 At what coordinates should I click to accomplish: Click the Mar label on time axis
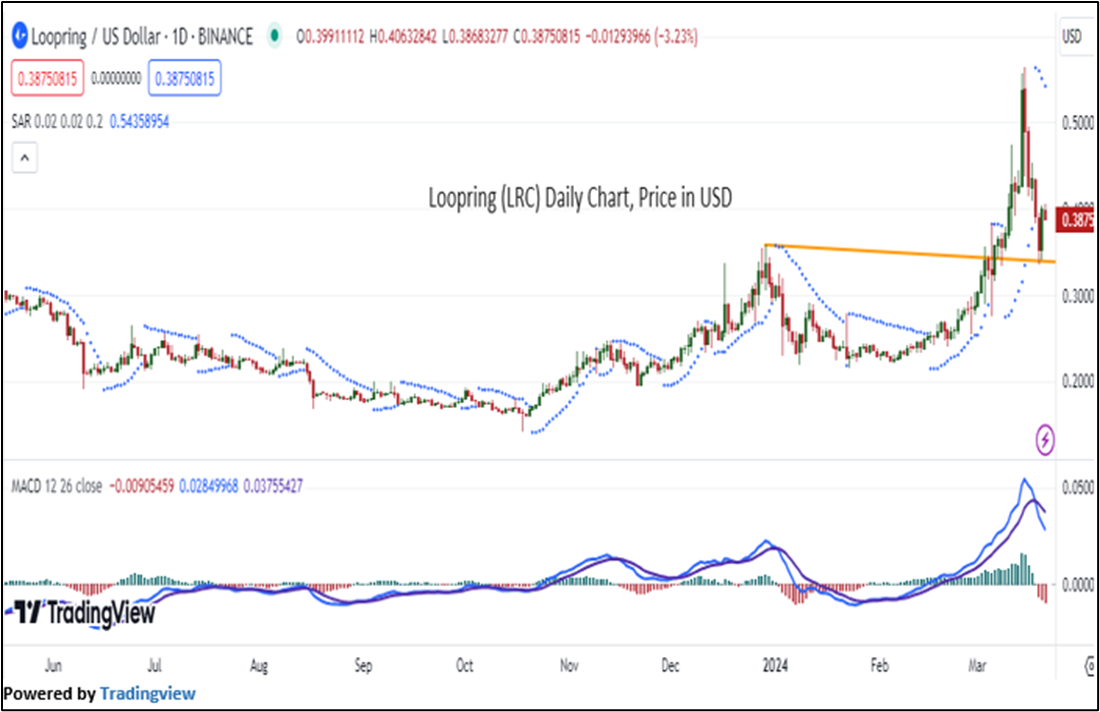tap(977, 665)
